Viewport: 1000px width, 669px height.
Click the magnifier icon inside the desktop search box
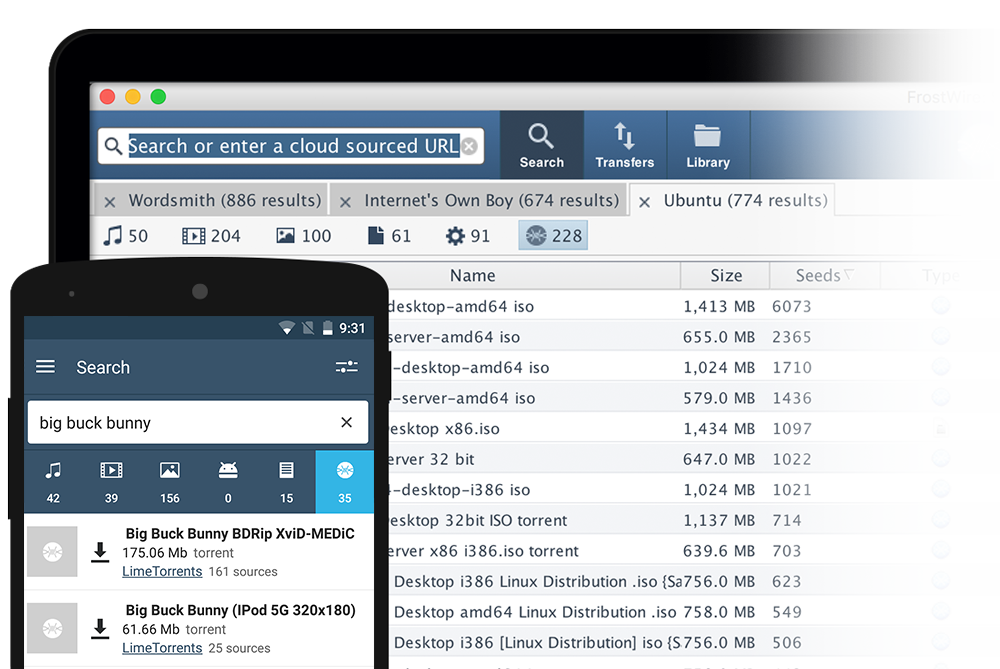click(x=113, y=146)
